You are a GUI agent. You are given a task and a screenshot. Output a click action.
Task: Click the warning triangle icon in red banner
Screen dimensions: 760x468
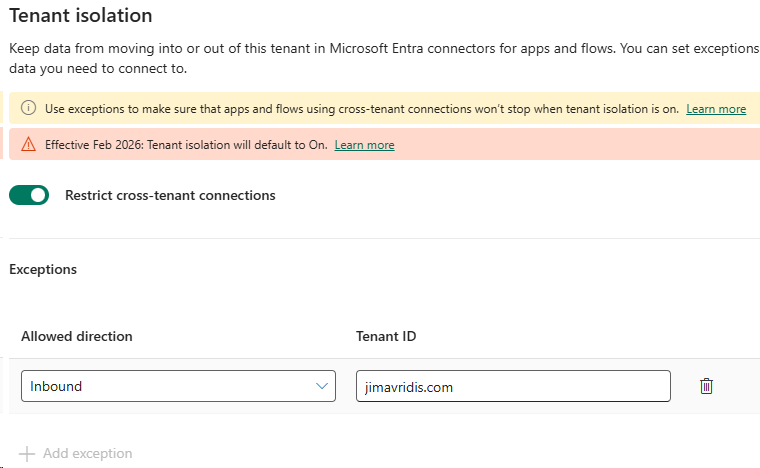tap(28, 144)
